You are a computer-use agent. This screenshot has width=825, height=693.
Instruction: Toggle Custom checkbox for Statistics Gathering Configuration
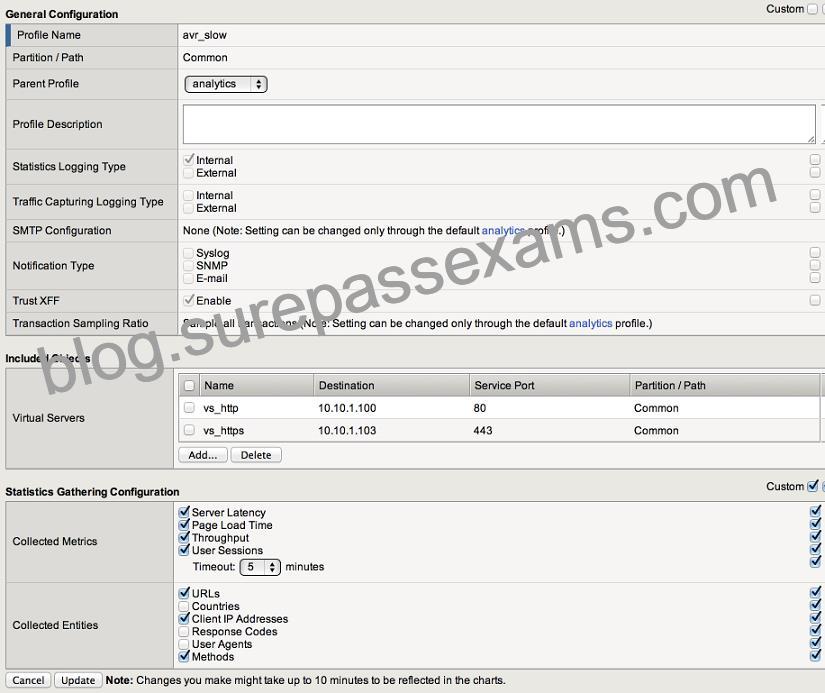tap(813, 486)
